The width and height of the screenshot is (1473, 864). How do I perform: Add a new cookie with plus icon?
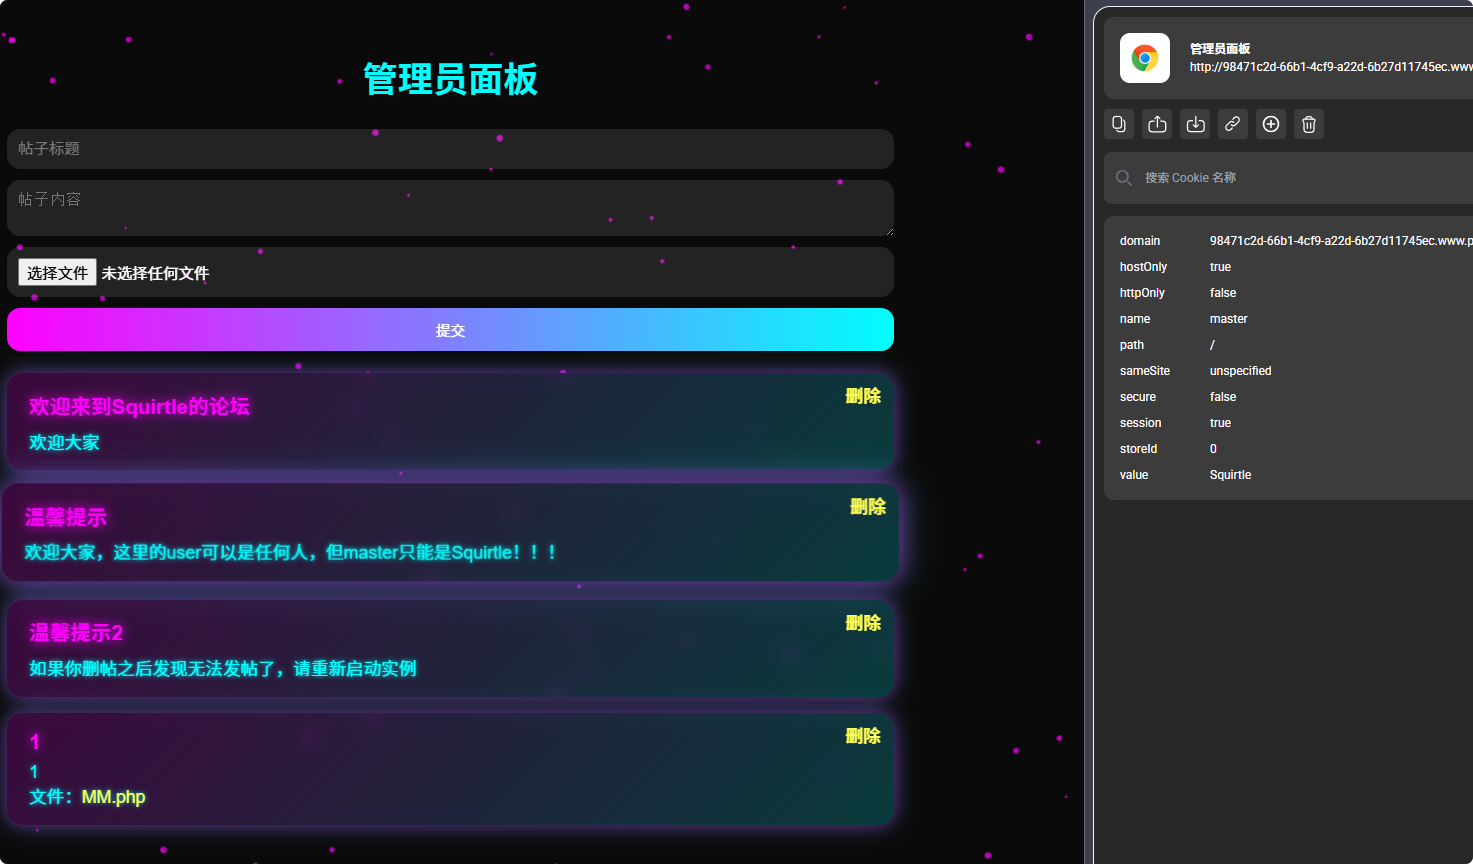point(1271,124)
